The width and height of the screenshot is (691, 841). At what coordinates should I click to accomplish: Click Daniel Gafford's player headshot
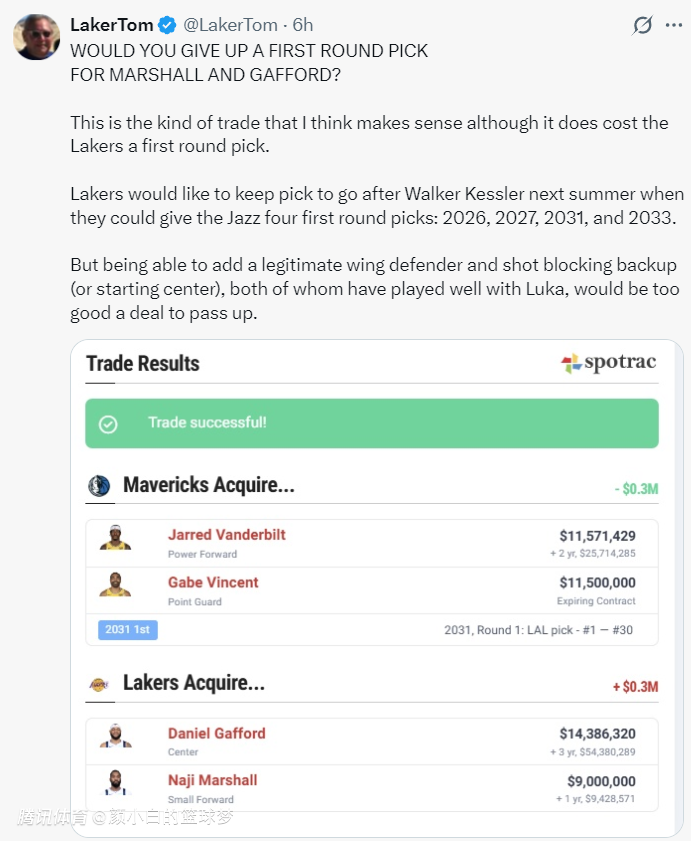115,737
